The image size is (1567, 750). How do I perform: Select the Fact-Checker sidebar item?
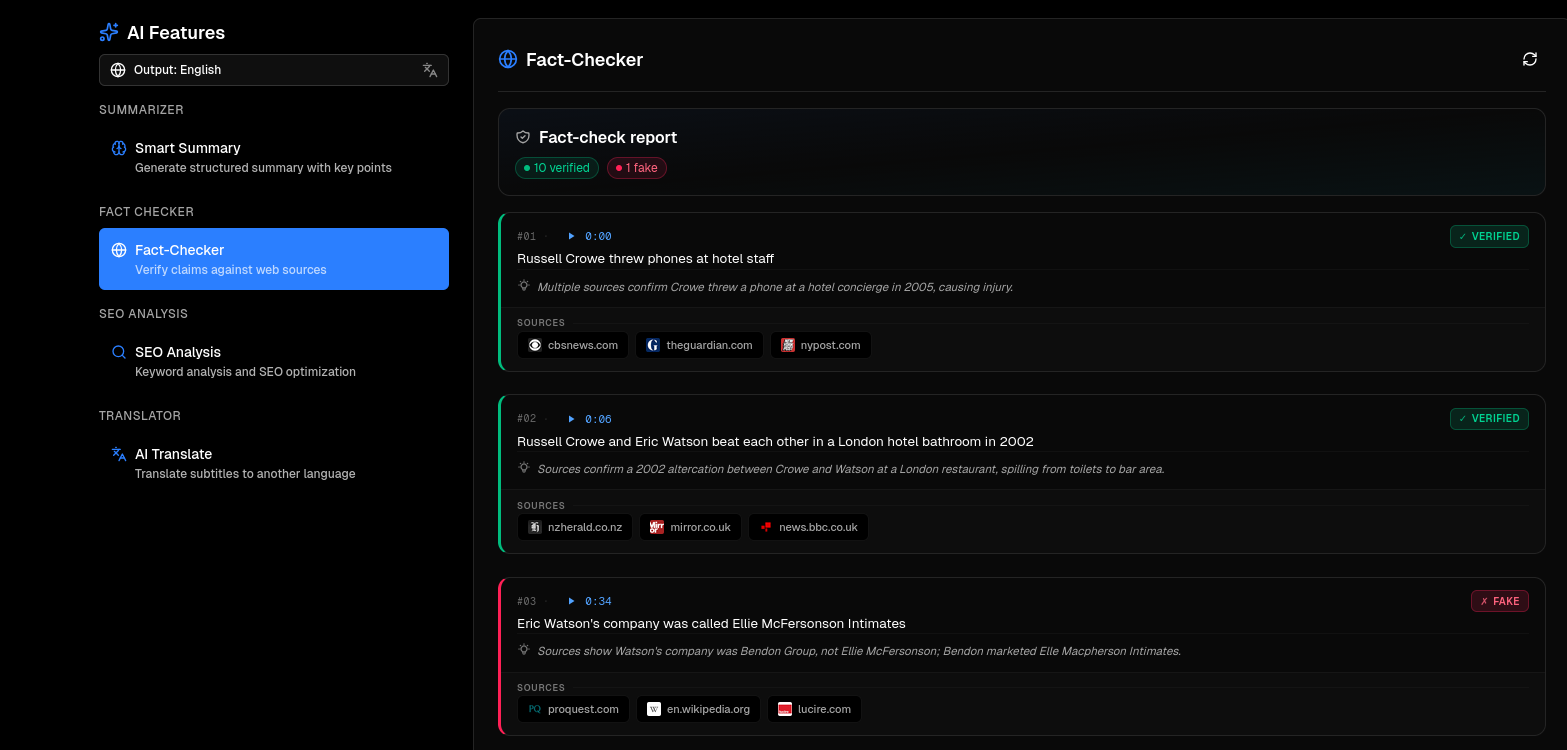[x=273, y=259]
